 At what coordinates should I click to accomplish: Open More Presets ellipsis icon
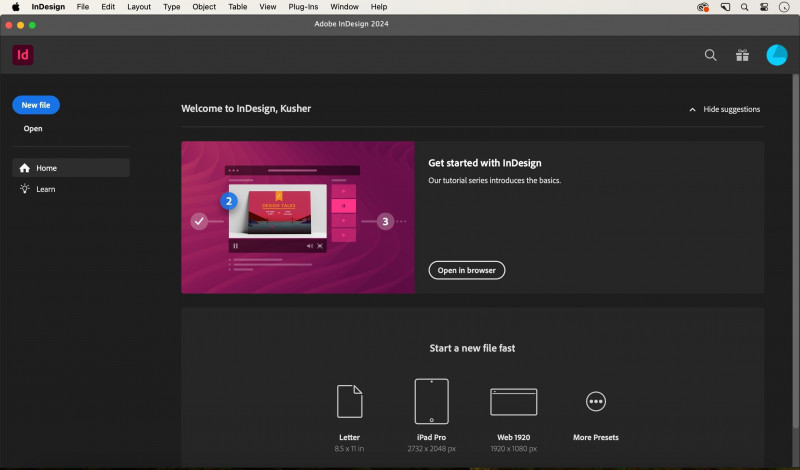(596, 401)
